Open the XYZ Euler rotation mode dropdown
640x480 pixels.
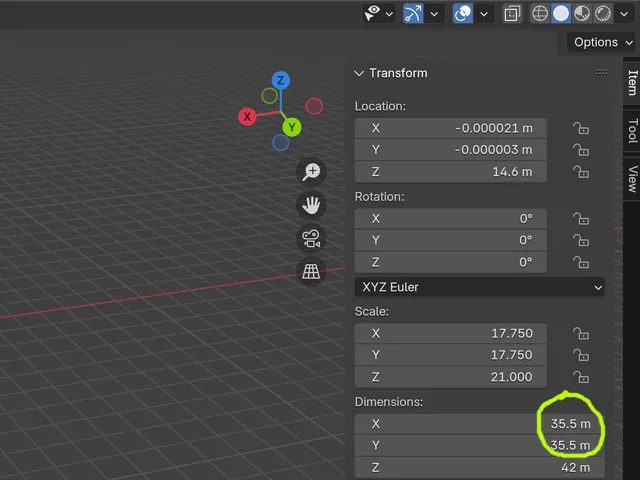tap(480, 287)
